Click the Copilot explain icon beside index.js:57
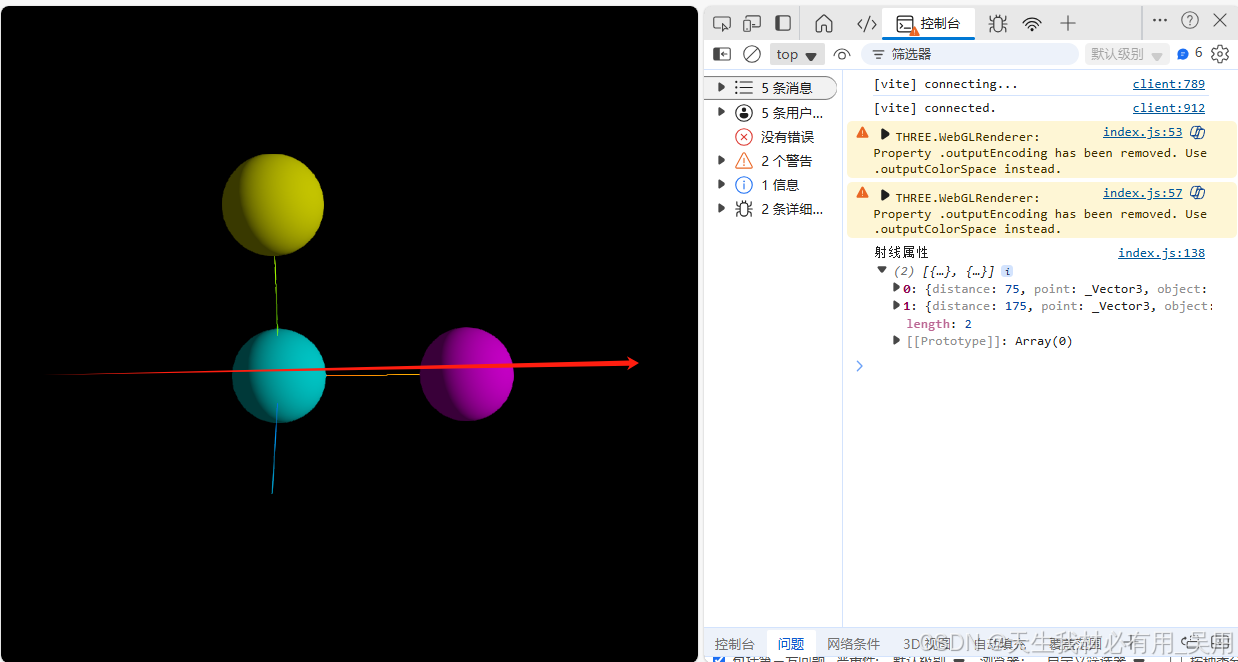 (1197, 193)
